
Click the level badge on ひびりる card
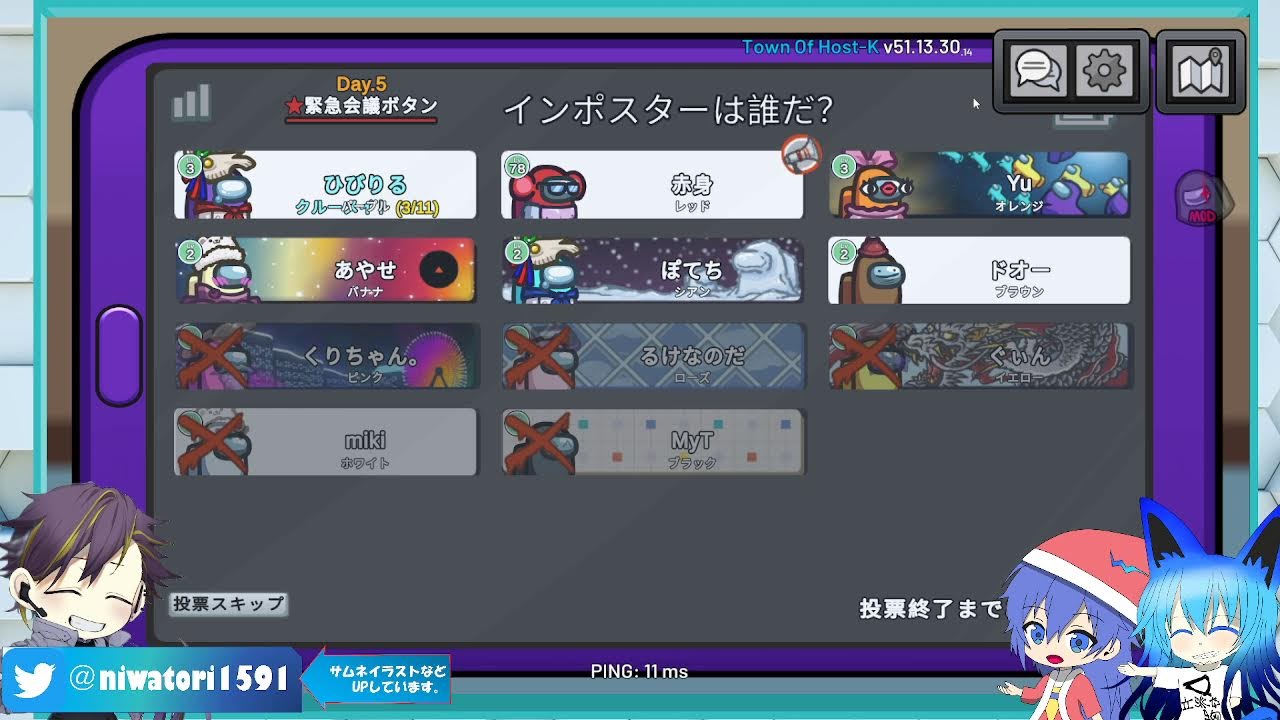[x=190, y=167]
